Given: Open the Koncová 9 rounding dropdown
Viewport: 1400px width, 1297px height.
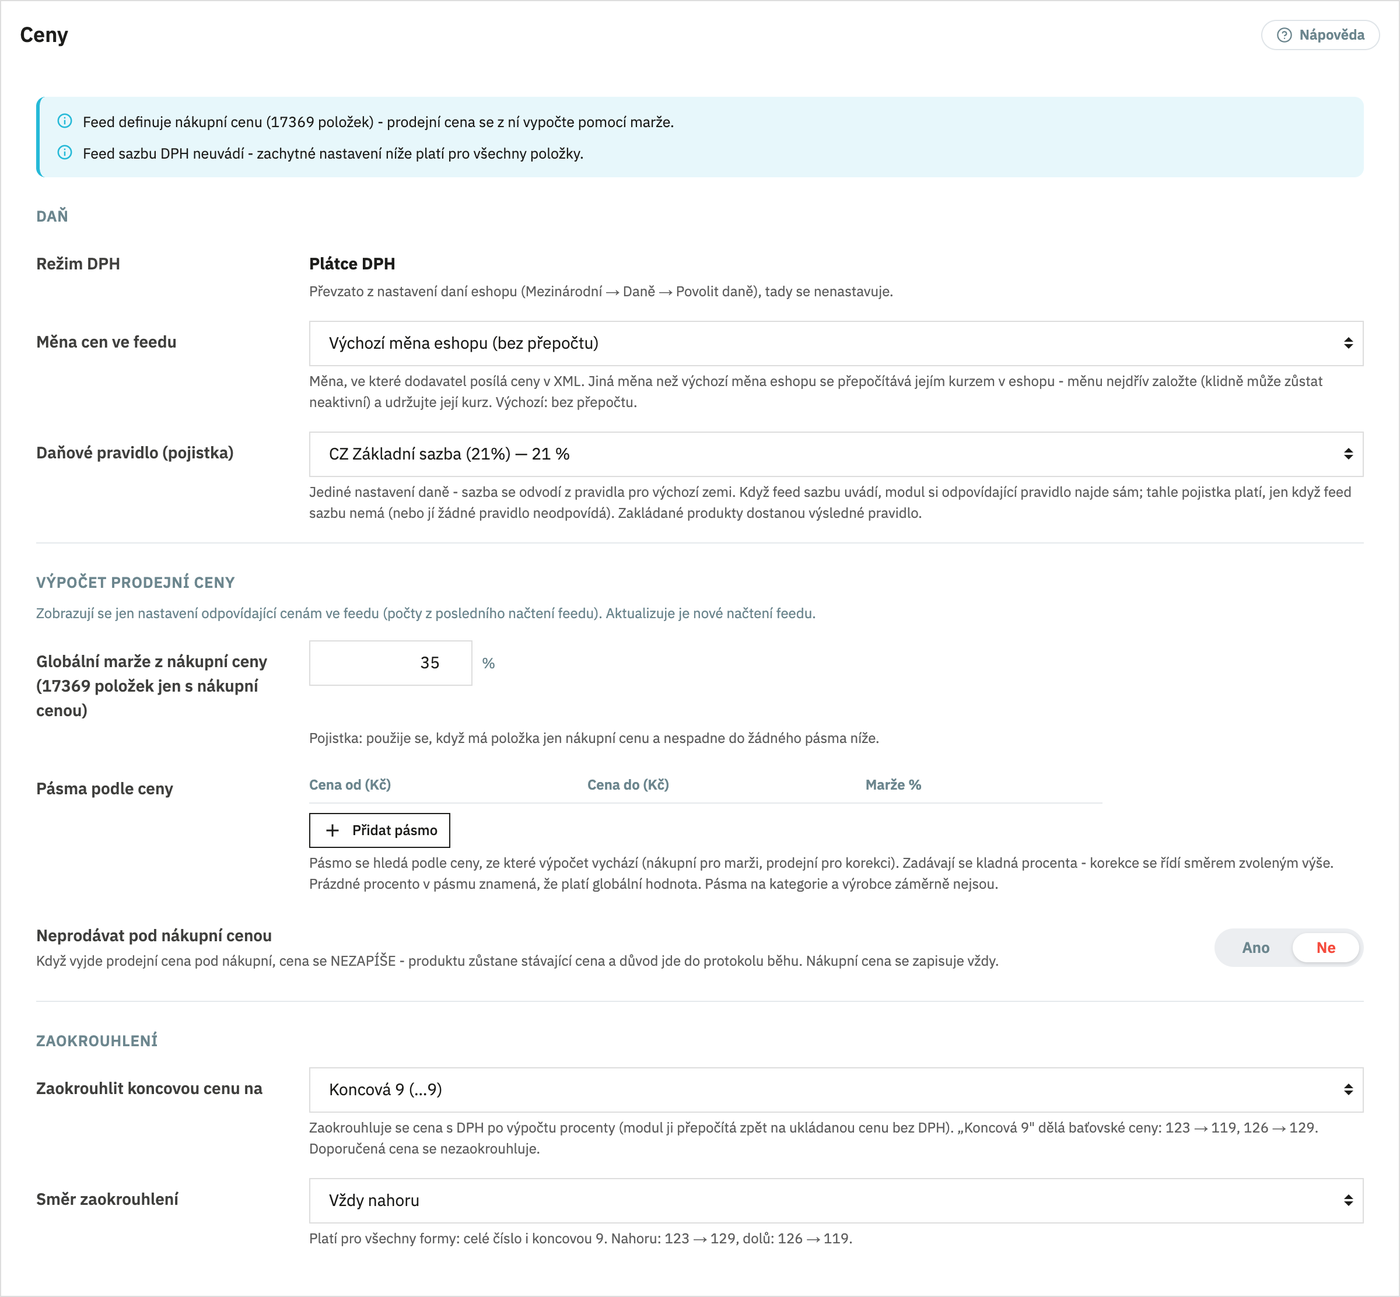Looking at the screenshot, I should tap(836, 1089).
